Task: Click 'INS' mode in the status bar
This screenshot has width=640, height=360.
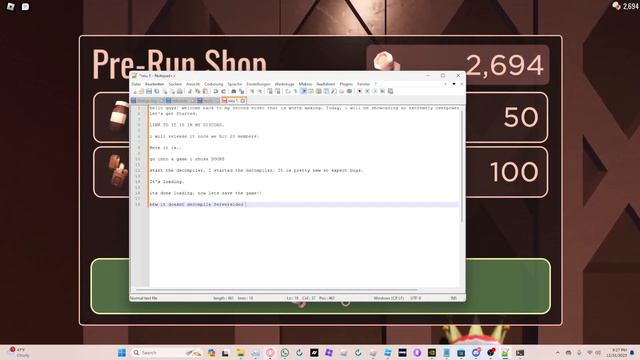Action: pyautogui.click(x=453, y=298)
